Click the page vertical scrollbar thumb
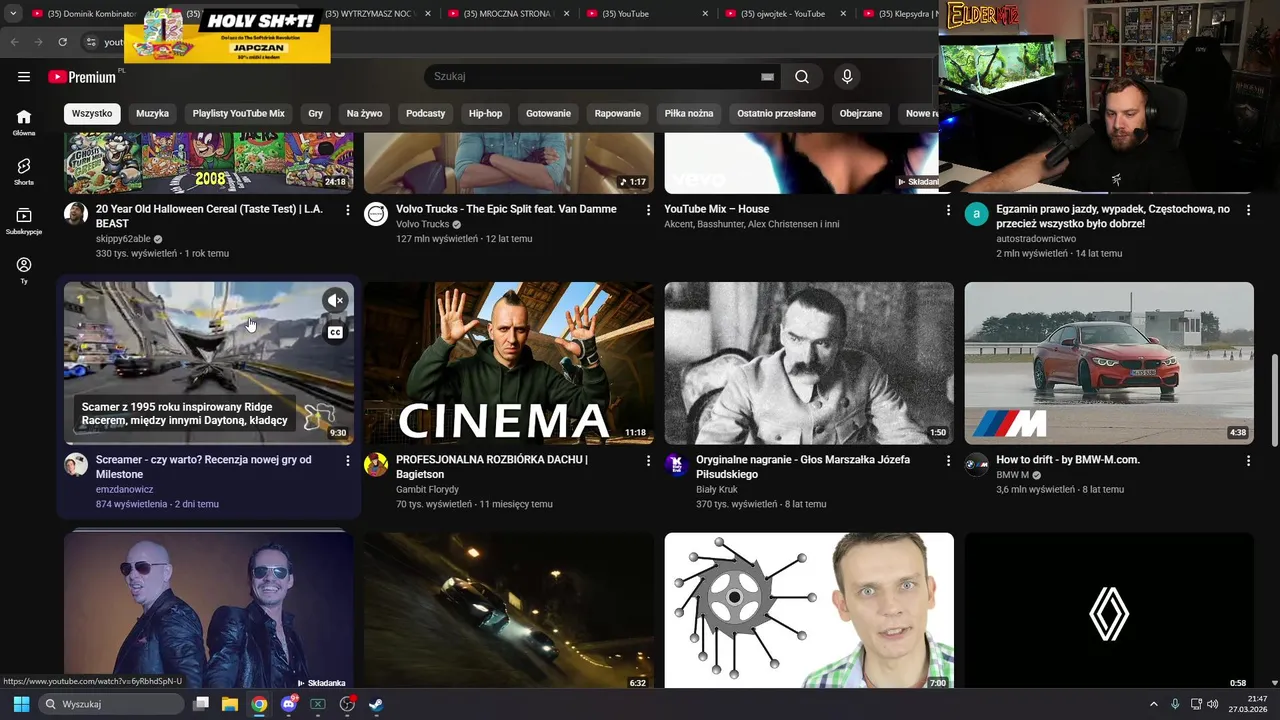The image size is (1280, 720). coord(1273,400)
